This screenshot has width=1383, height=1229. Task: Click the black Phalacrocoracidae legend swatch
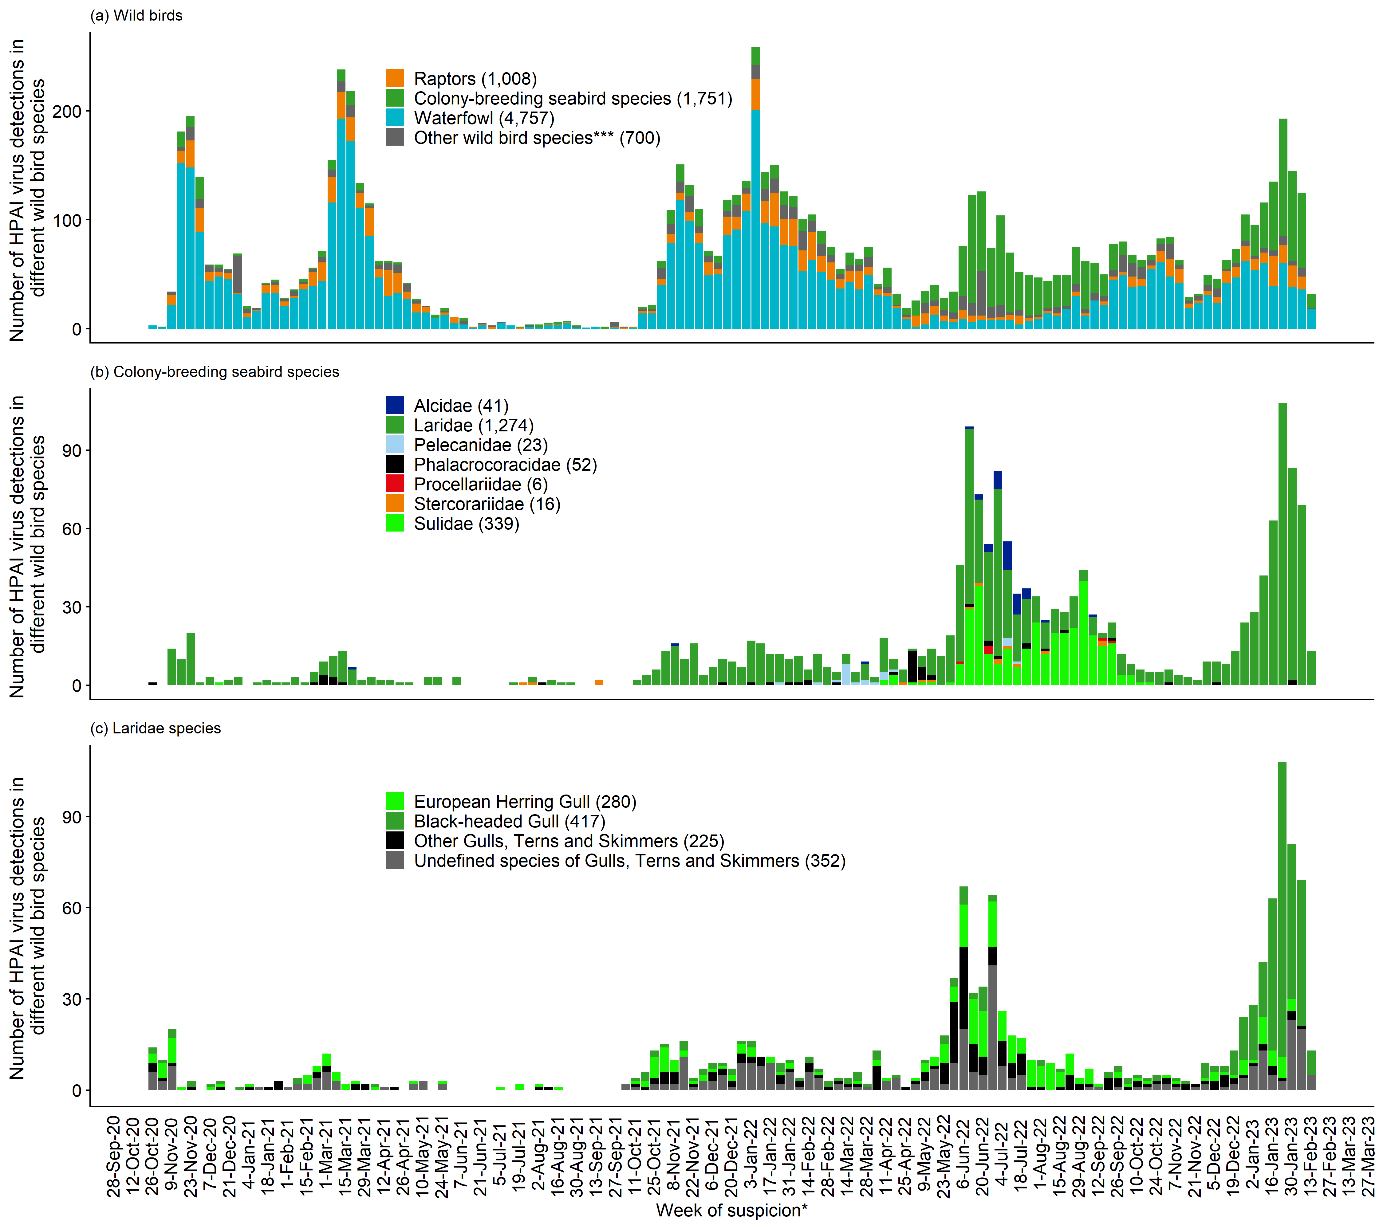click(x=395, y=464)
